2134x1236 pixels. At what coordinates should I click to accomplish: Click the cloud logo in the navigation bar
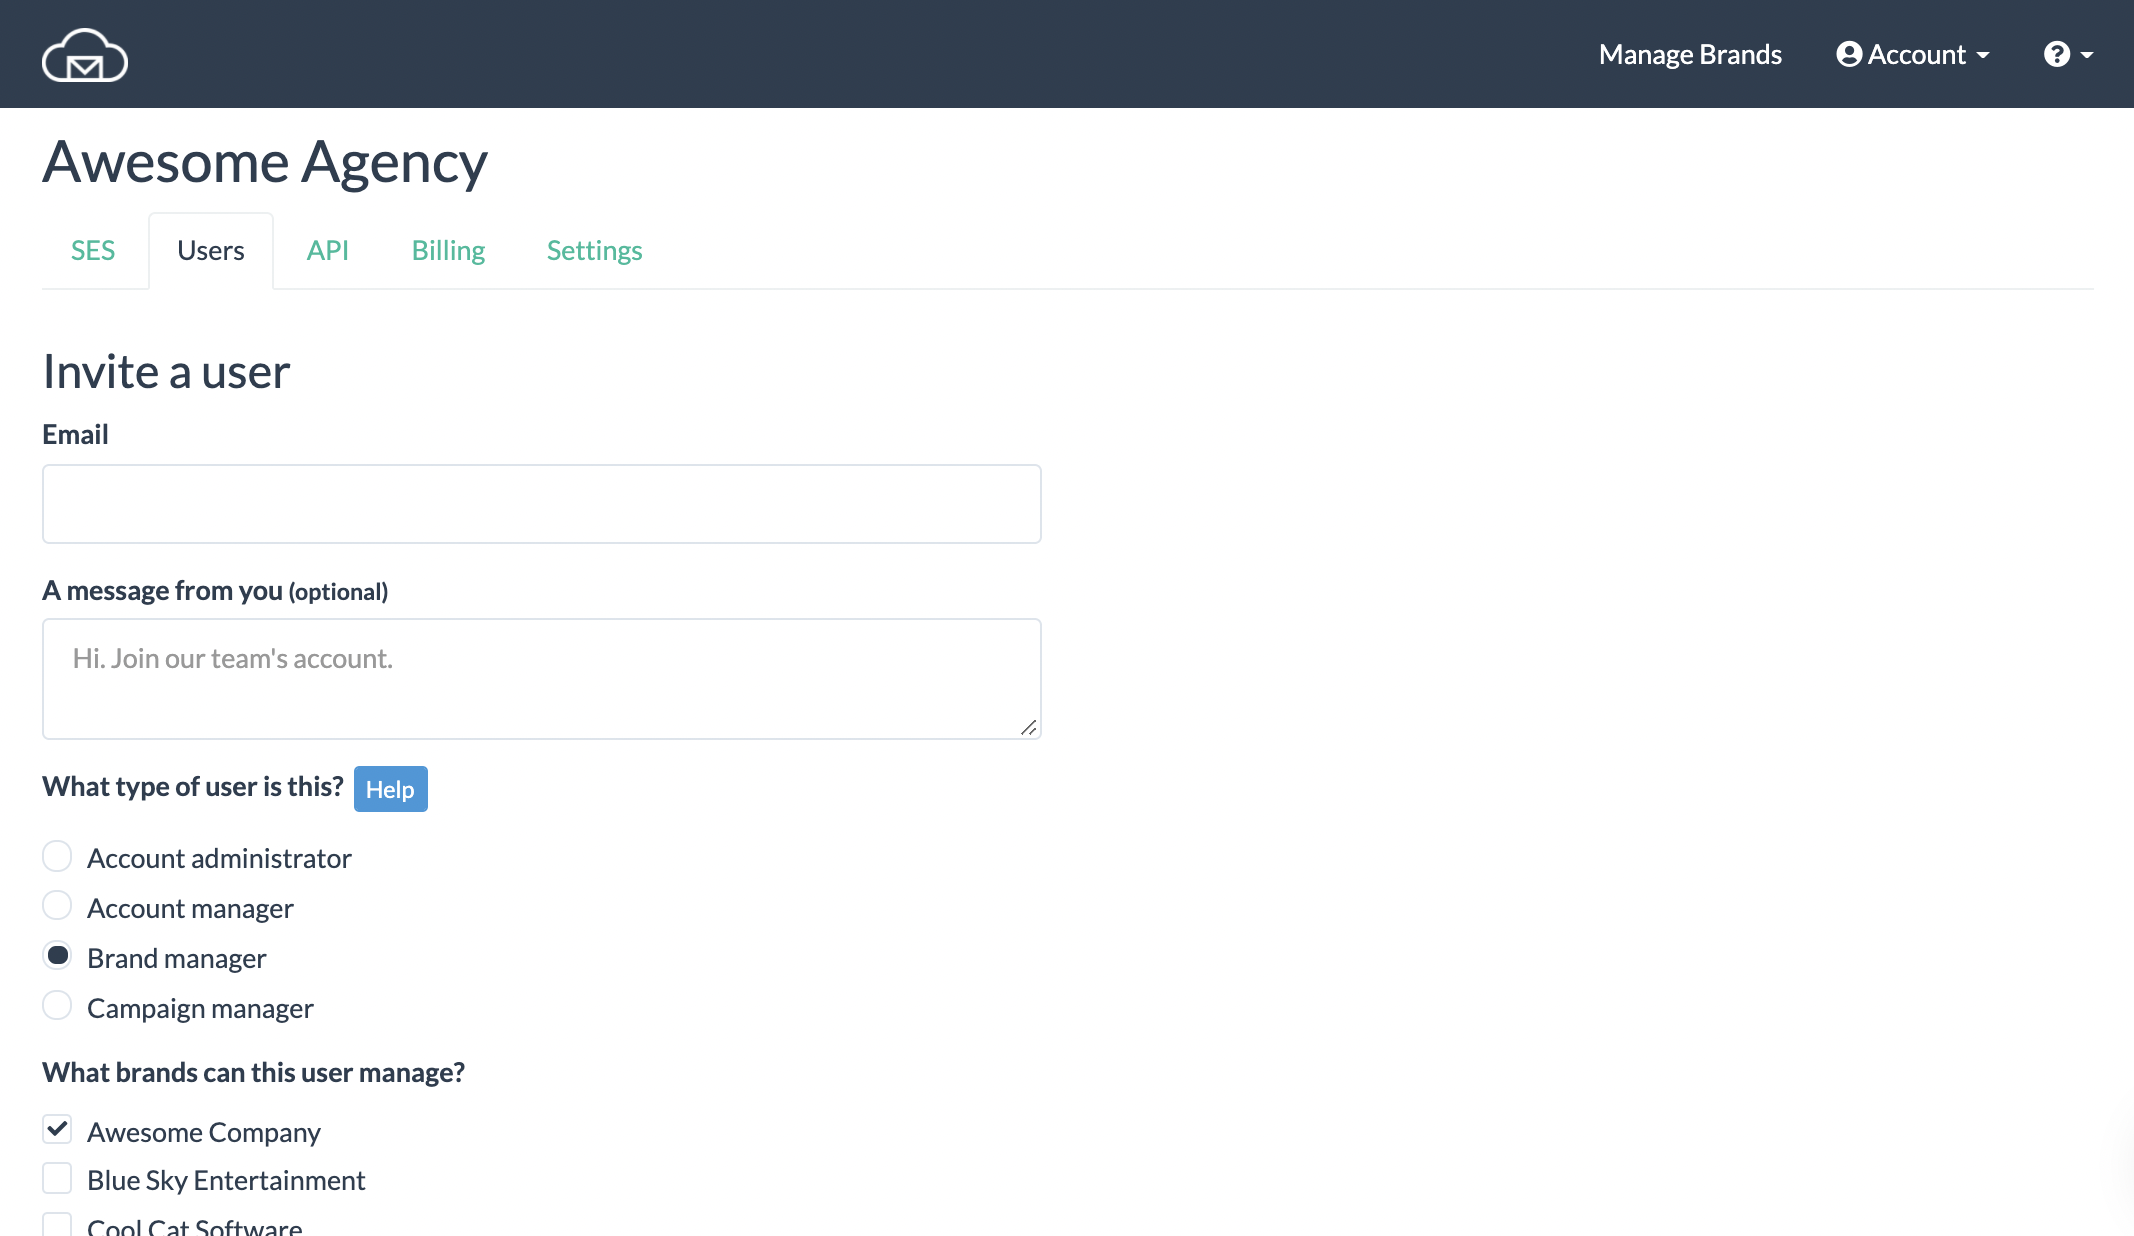click(85, 54)
